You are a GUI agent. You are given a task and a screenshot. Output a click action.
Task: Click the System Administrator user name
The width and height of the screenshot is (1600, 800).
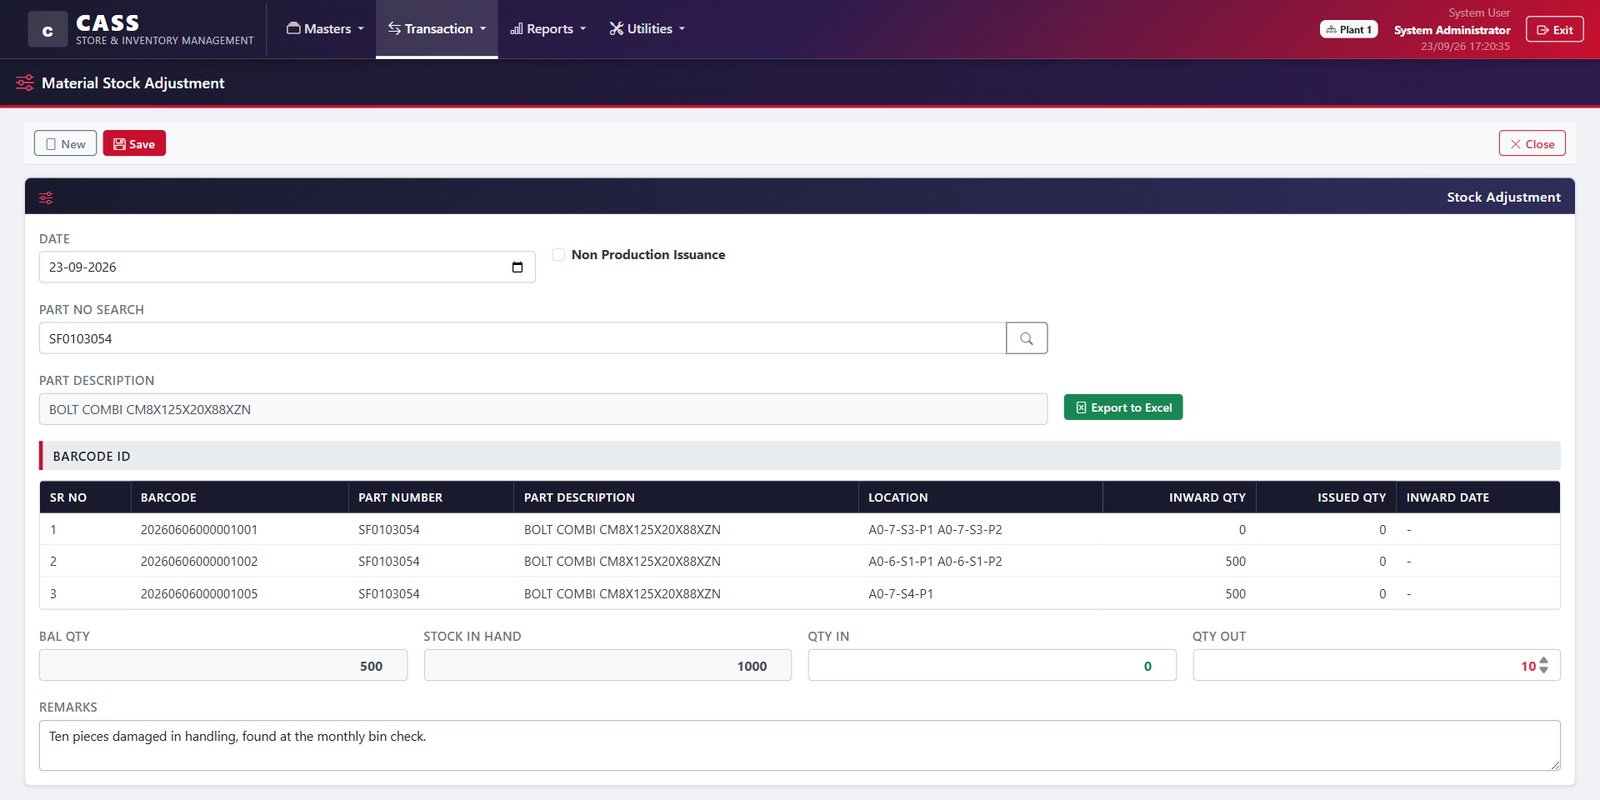coord(1452,30)
